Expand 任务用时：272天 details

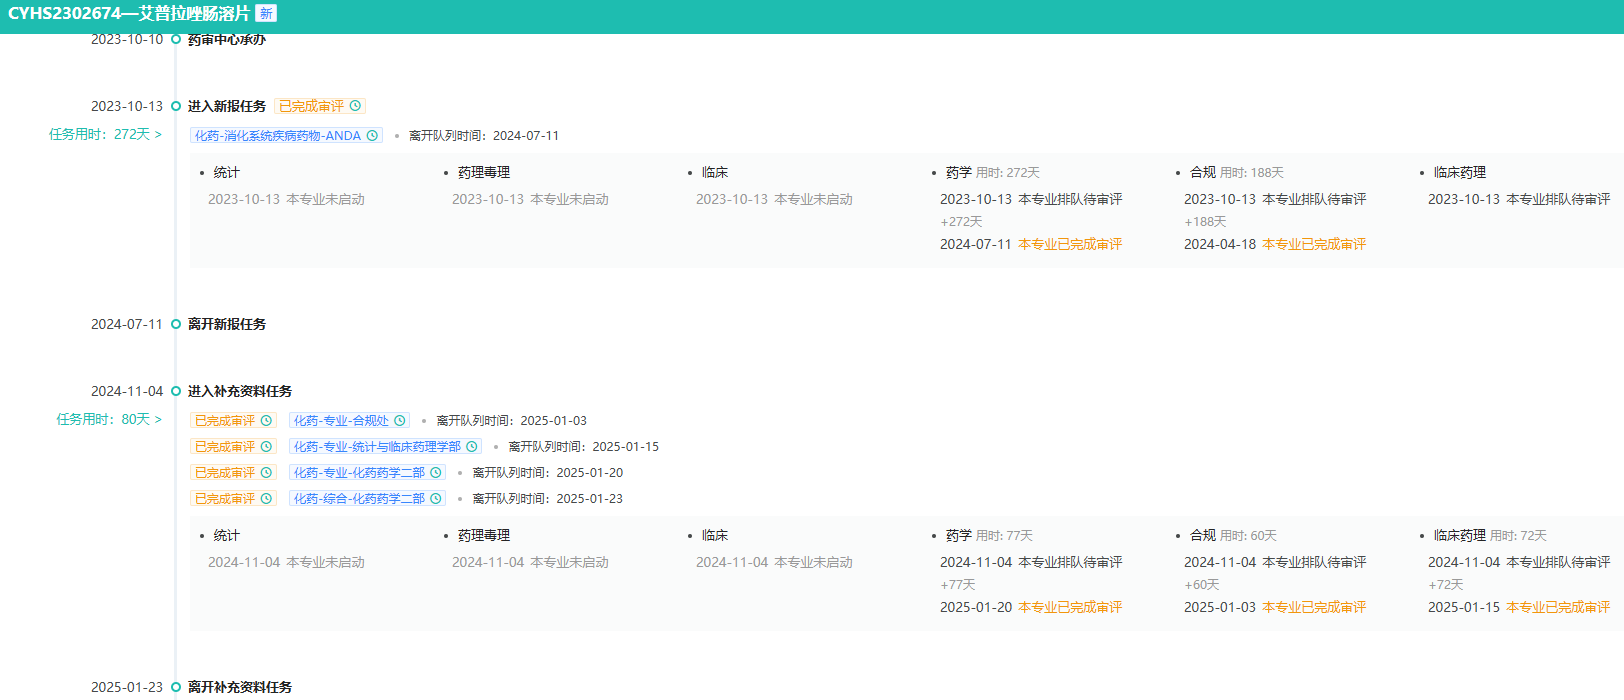point(105,134)
